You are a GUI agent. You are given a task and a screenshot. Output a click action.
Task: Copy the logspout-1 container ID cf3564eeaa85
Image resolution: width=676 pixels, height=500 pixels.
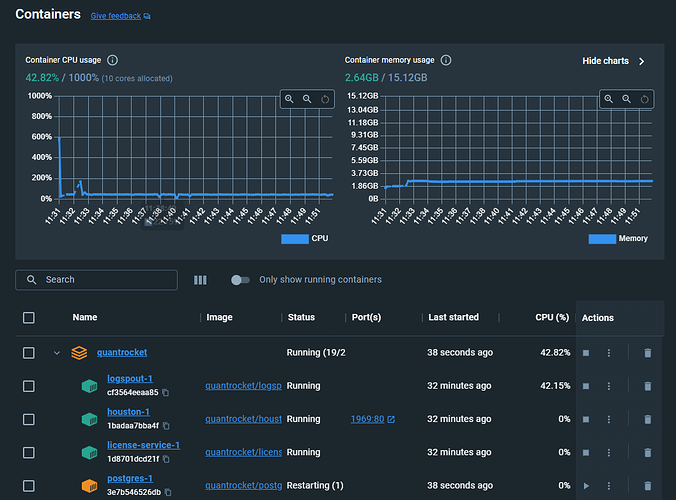click(166, 393)
